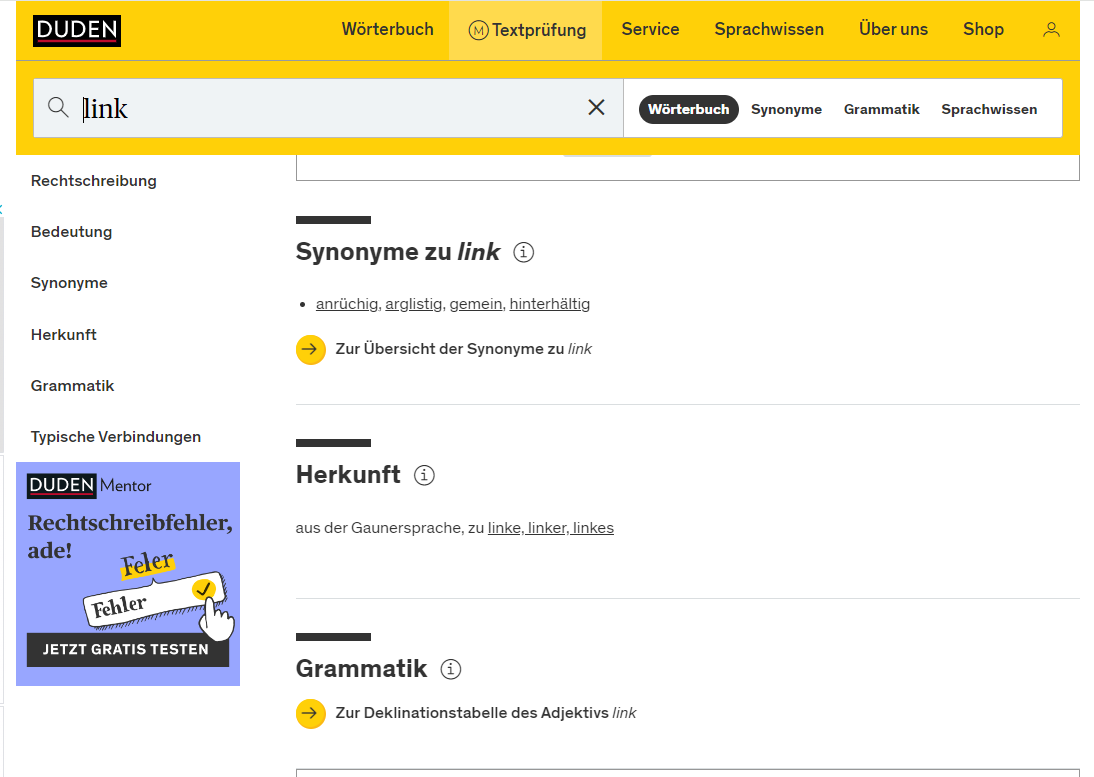This screenshot has width=1094, height=777.
Task: Enable the Grammatik search filter
Action: pos(881,109)
